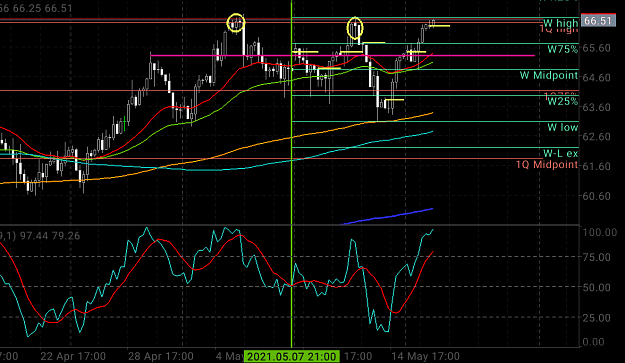Click the "14 May 17:00" time axis label
The width and height of the screenshot is (625, 363).
click(x=425, y=356)
